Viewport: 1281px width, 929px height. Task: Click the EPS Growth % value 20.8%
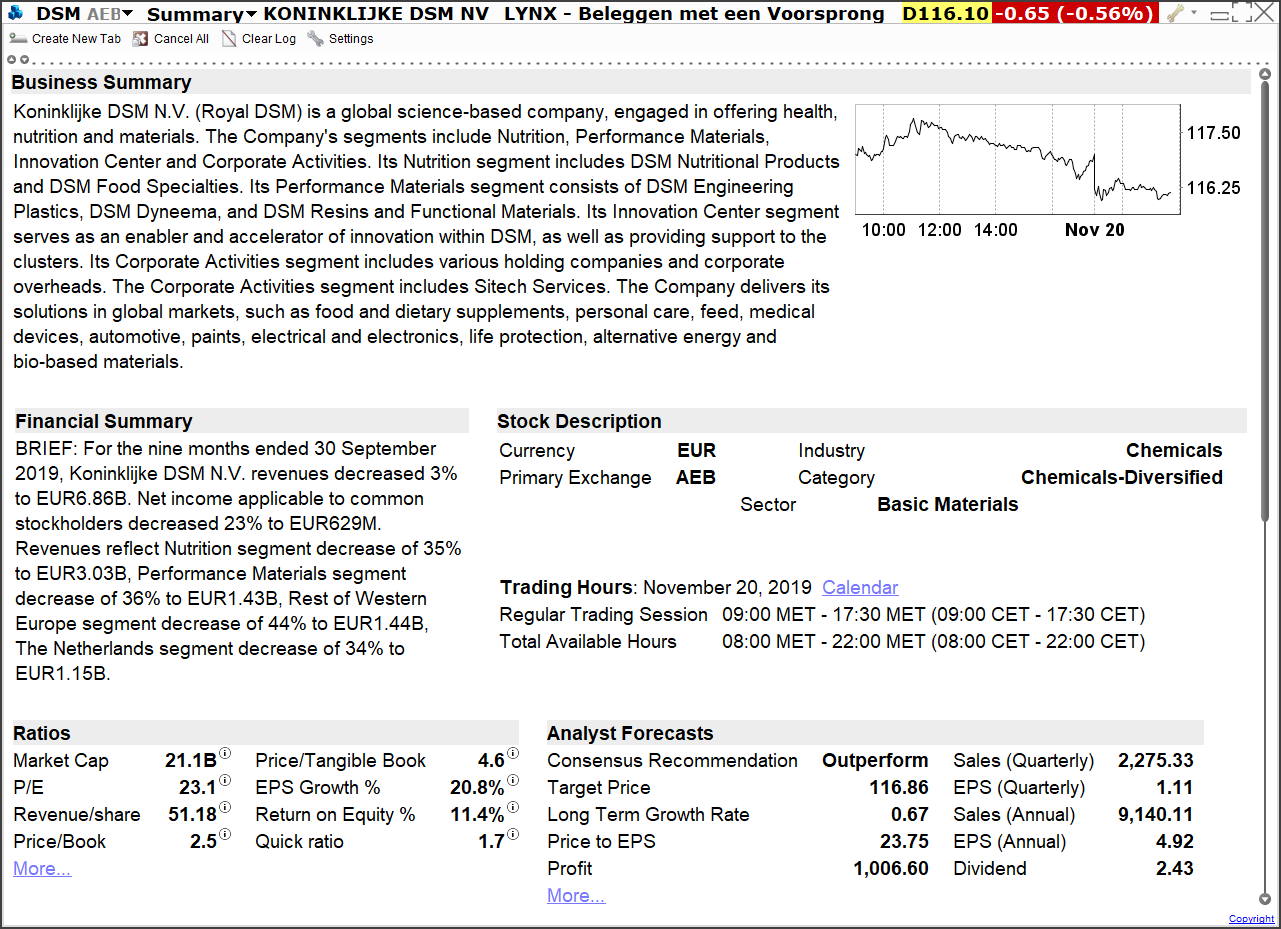[477, 787]
